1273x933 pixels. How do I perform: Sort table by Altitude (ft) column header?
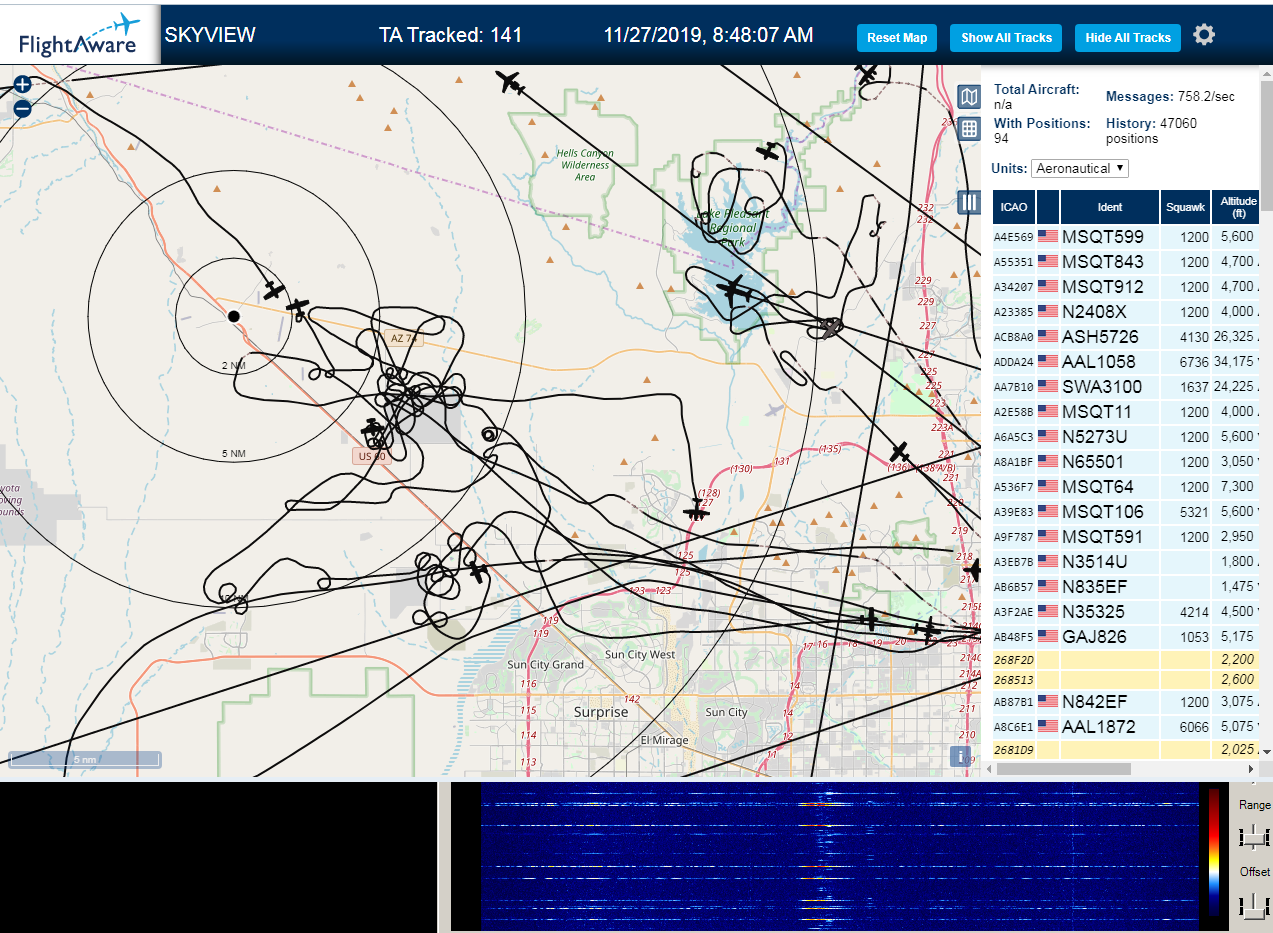(x=1237, y=207)
